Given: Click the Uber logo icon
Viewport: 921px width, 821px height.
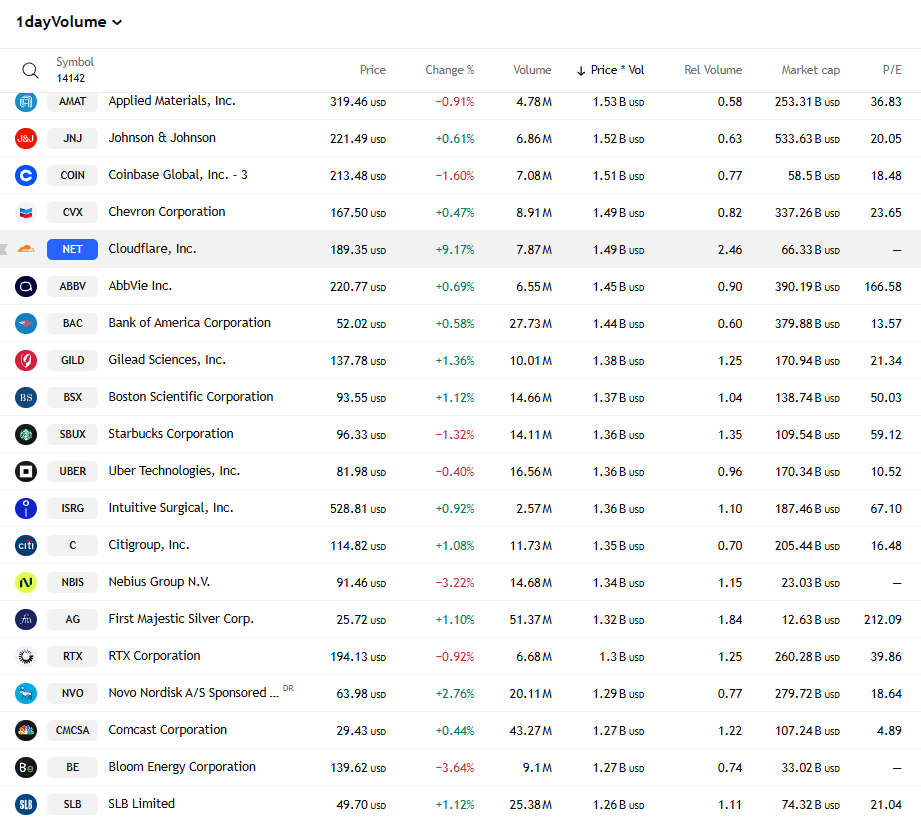Looking at the screenshot, I should pos(26,472).
